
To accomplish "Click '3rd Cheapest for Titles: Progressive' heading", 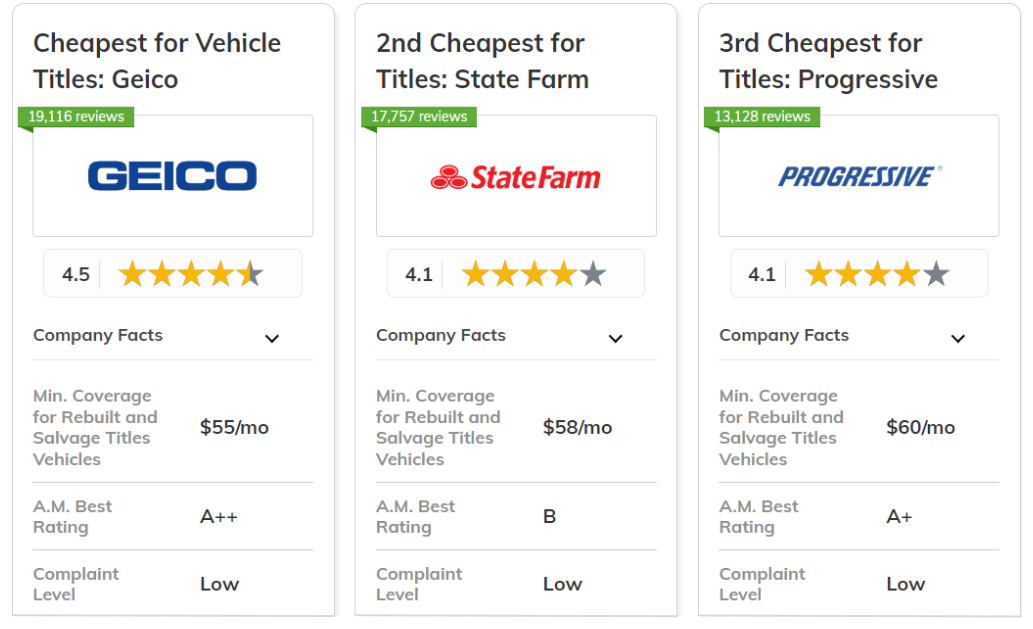I will (828, 61).
